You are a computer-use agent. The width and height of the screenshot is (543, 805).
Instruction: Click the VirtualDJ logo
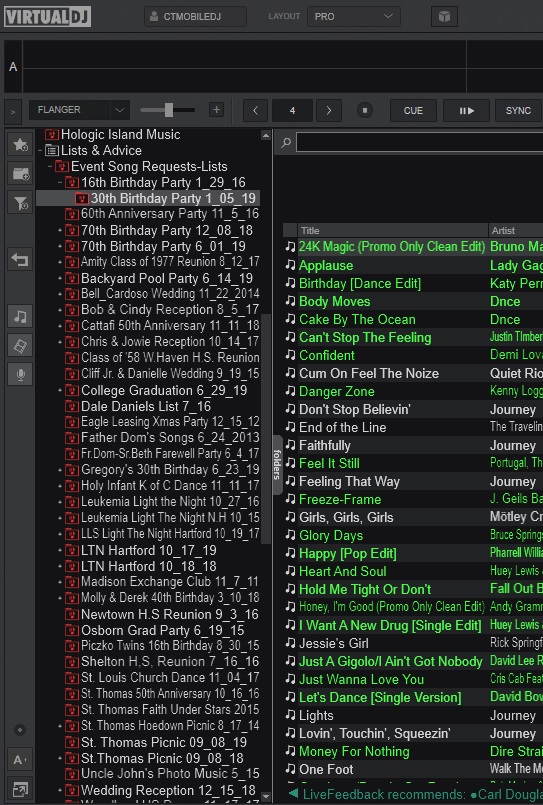click(47, 16)
